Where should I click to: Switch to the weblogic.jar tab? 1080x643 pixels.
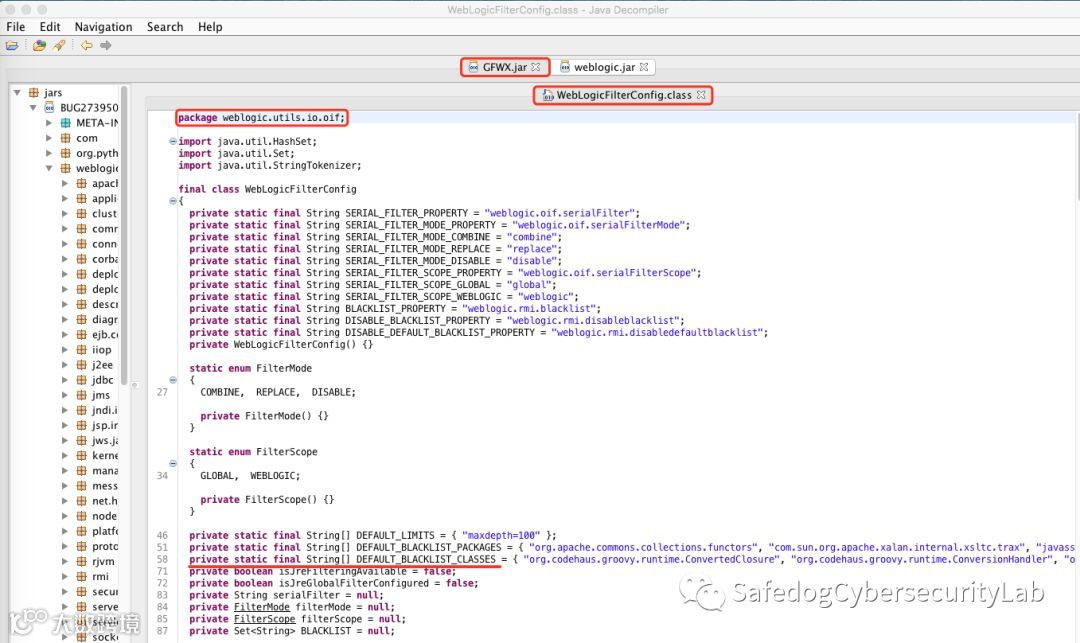click(x=604, y=67)
